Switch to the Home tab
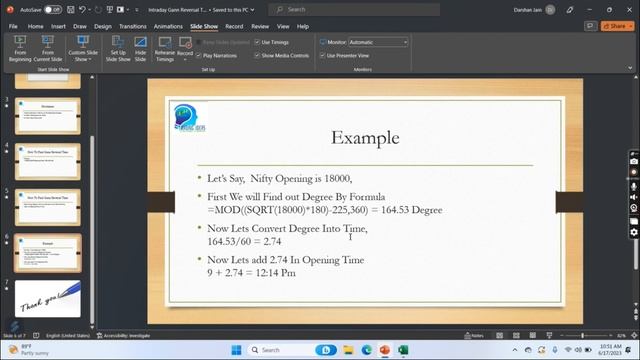This screenshot has height=360, width=640. point(36,27)
